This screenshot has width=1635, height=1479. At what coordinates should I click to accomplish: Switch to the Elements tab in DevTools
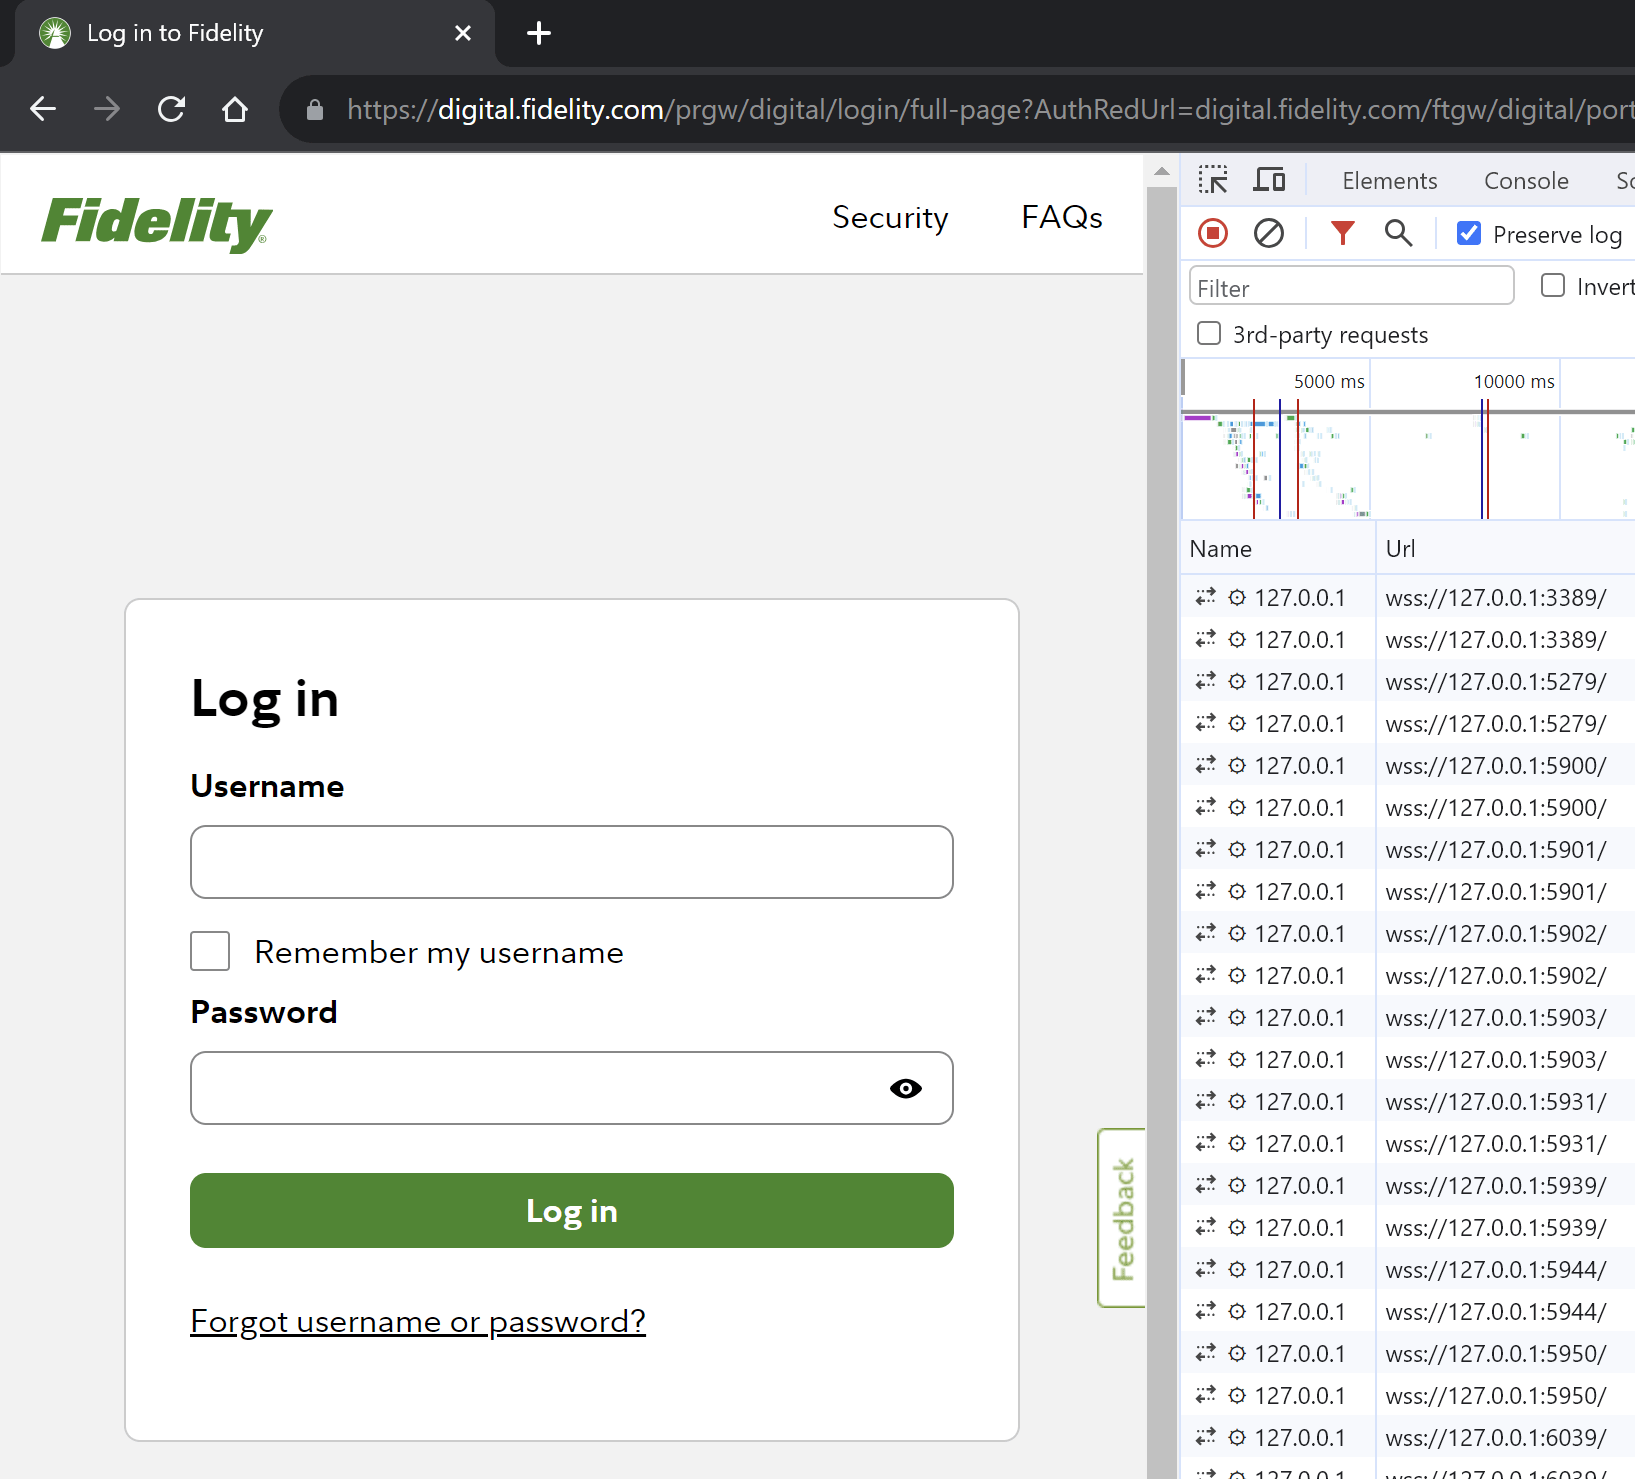1390,181
